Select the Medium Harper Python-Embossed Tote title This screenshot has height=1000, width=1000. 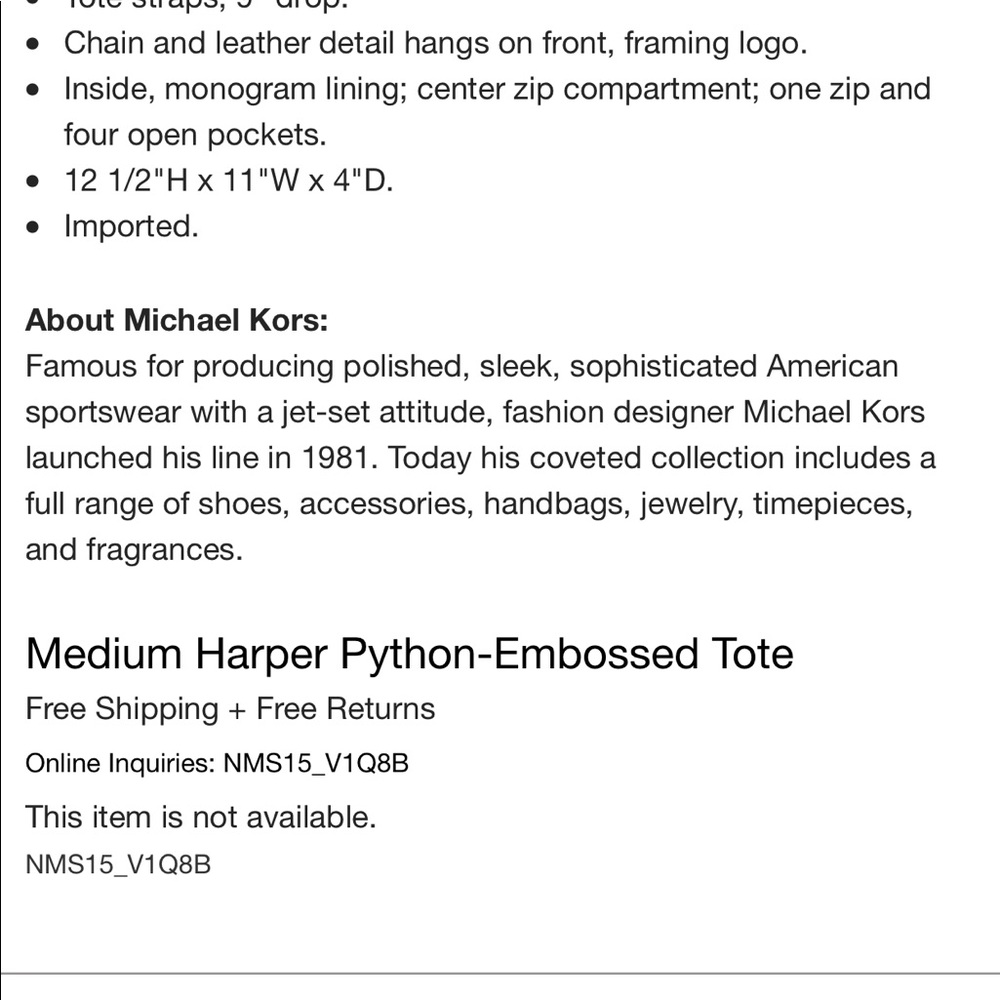[x=409, y=654]
